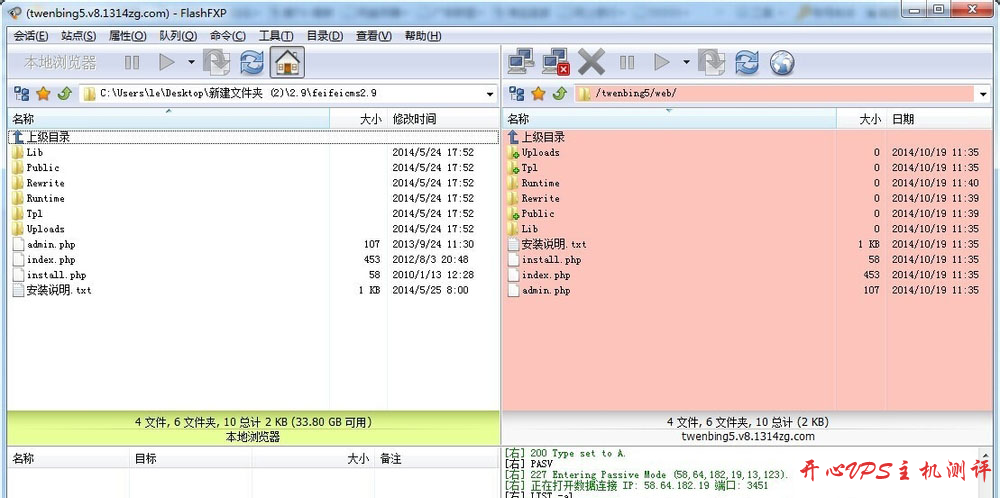Refresh the local file list
Screen dimensions: 1000x498
252,62
